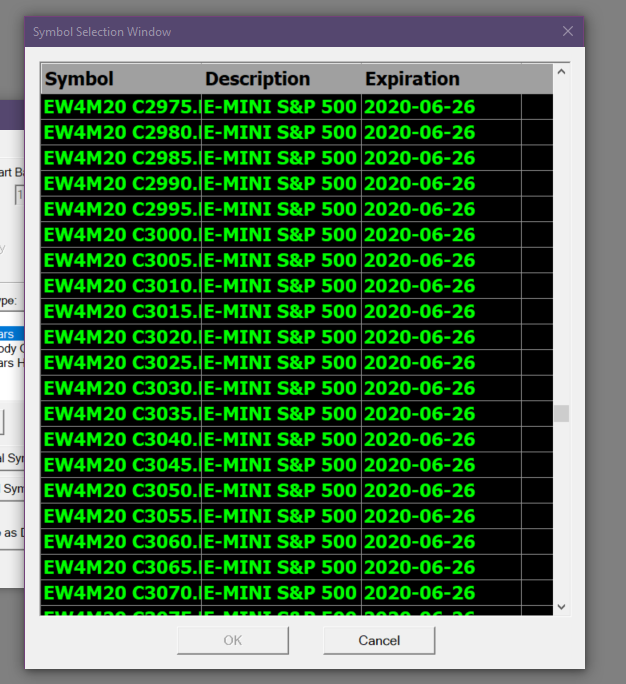Select the EW4M20 C3005 symbol row
The width and height of the screenshot is (626, 684).
tap(297, 260)
